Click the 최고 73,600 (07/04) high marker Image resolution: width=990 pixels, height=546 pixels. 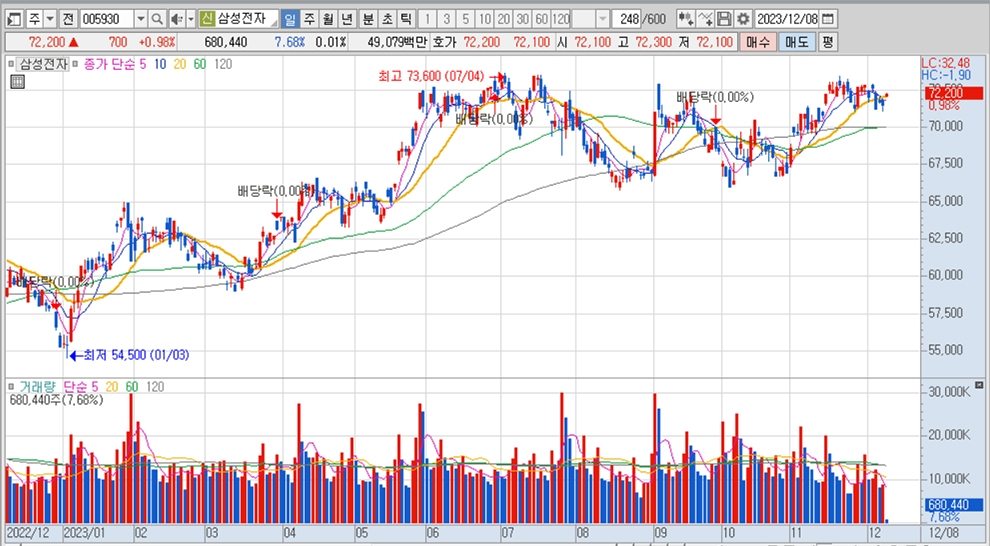click(431, 76)
